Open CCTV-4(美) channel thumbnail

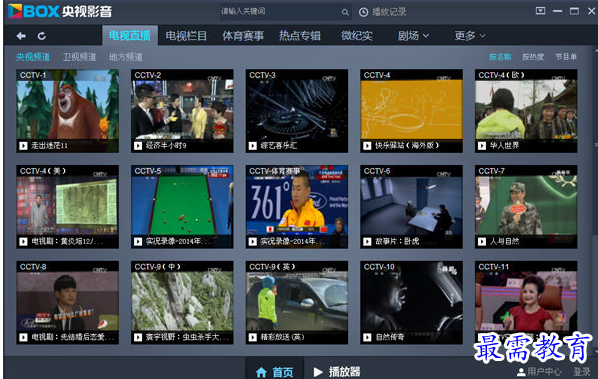coord(68,206)
